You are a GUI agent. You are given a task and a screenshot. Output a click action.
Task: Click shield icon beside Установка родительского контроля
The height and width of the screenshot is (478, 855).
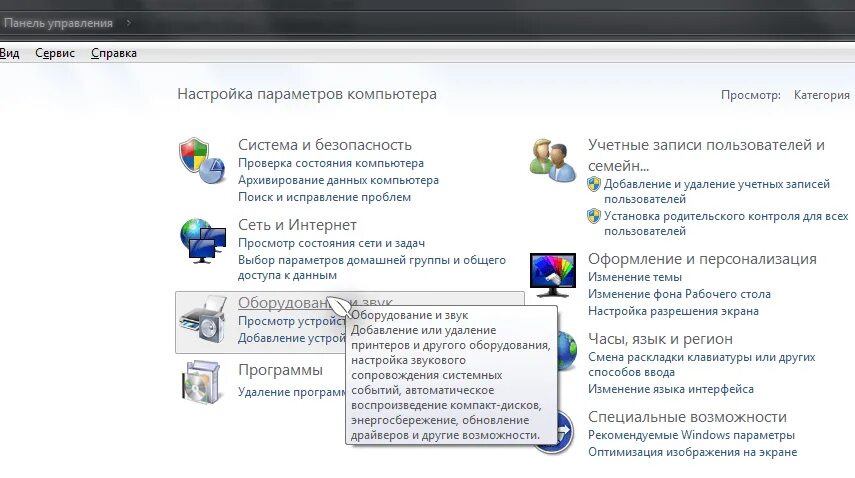click(594, 216)
